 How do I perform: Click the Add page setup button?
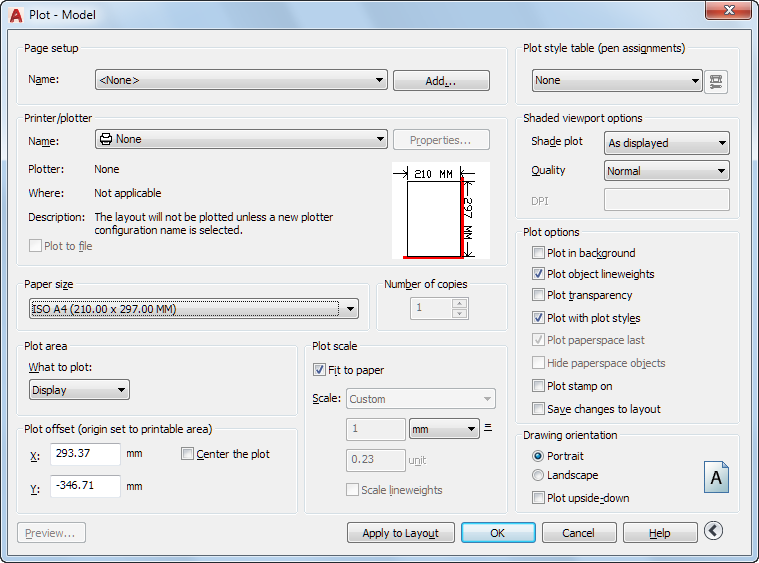click(441, 81)
